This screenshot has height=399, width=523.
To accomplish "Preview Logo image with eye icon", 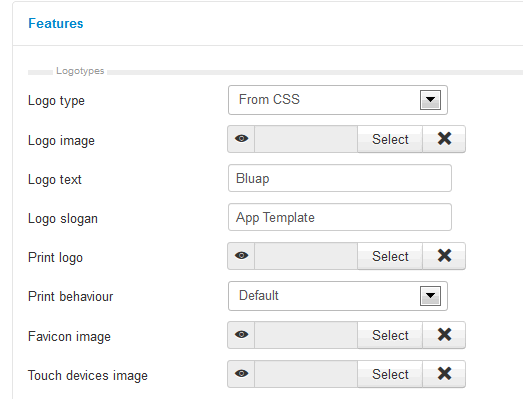I will [241, 139].
